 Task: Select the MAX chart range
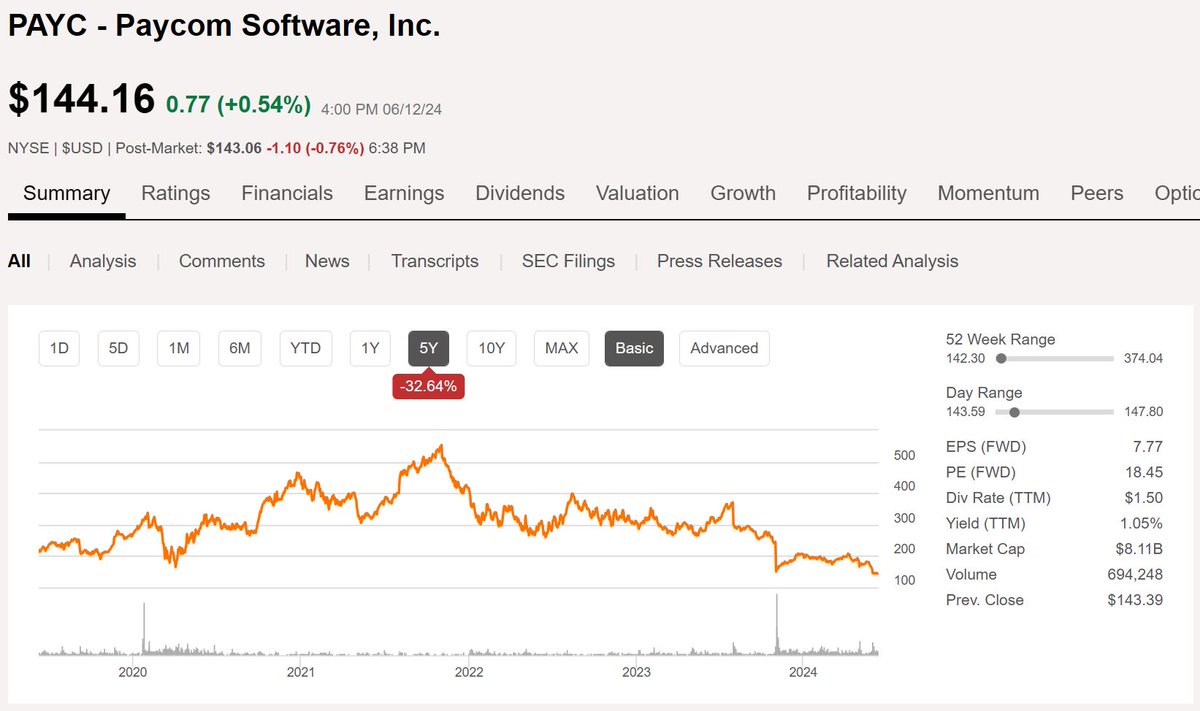562,348
